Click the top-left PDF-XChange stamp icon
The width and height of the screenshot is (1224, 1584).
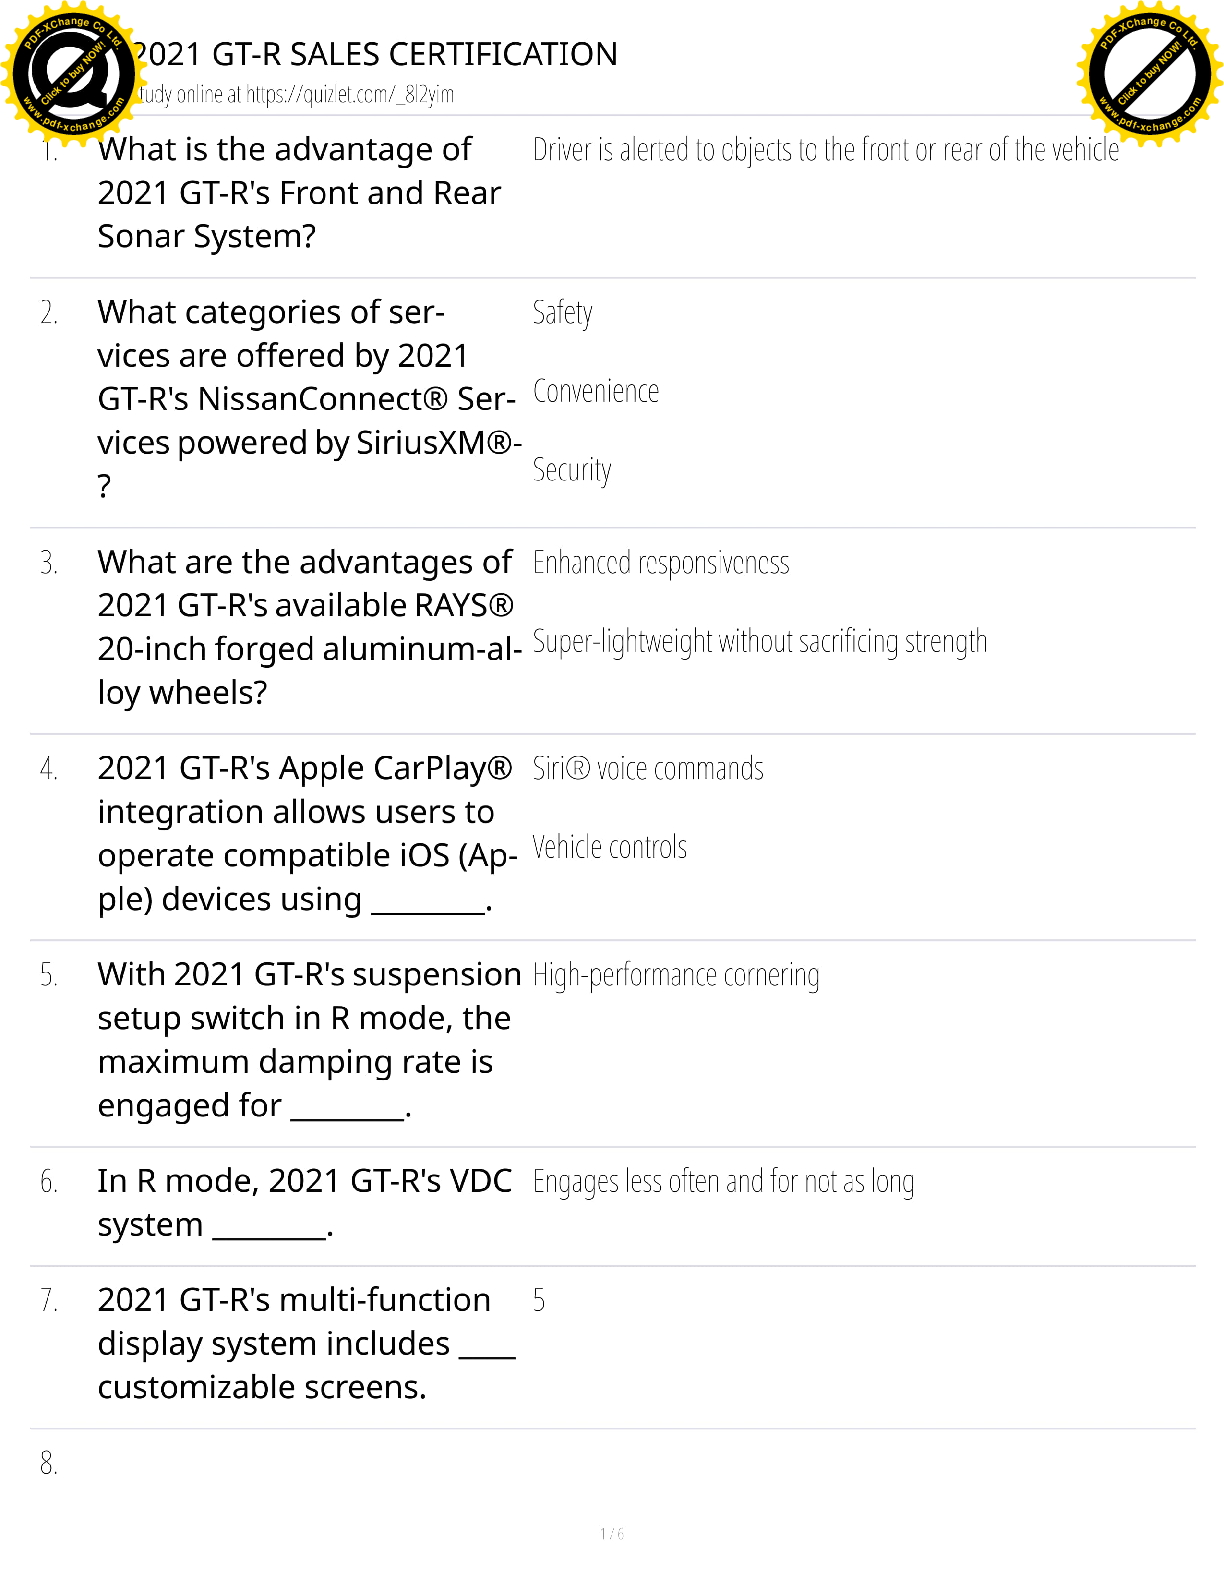[x=70, y=73]
